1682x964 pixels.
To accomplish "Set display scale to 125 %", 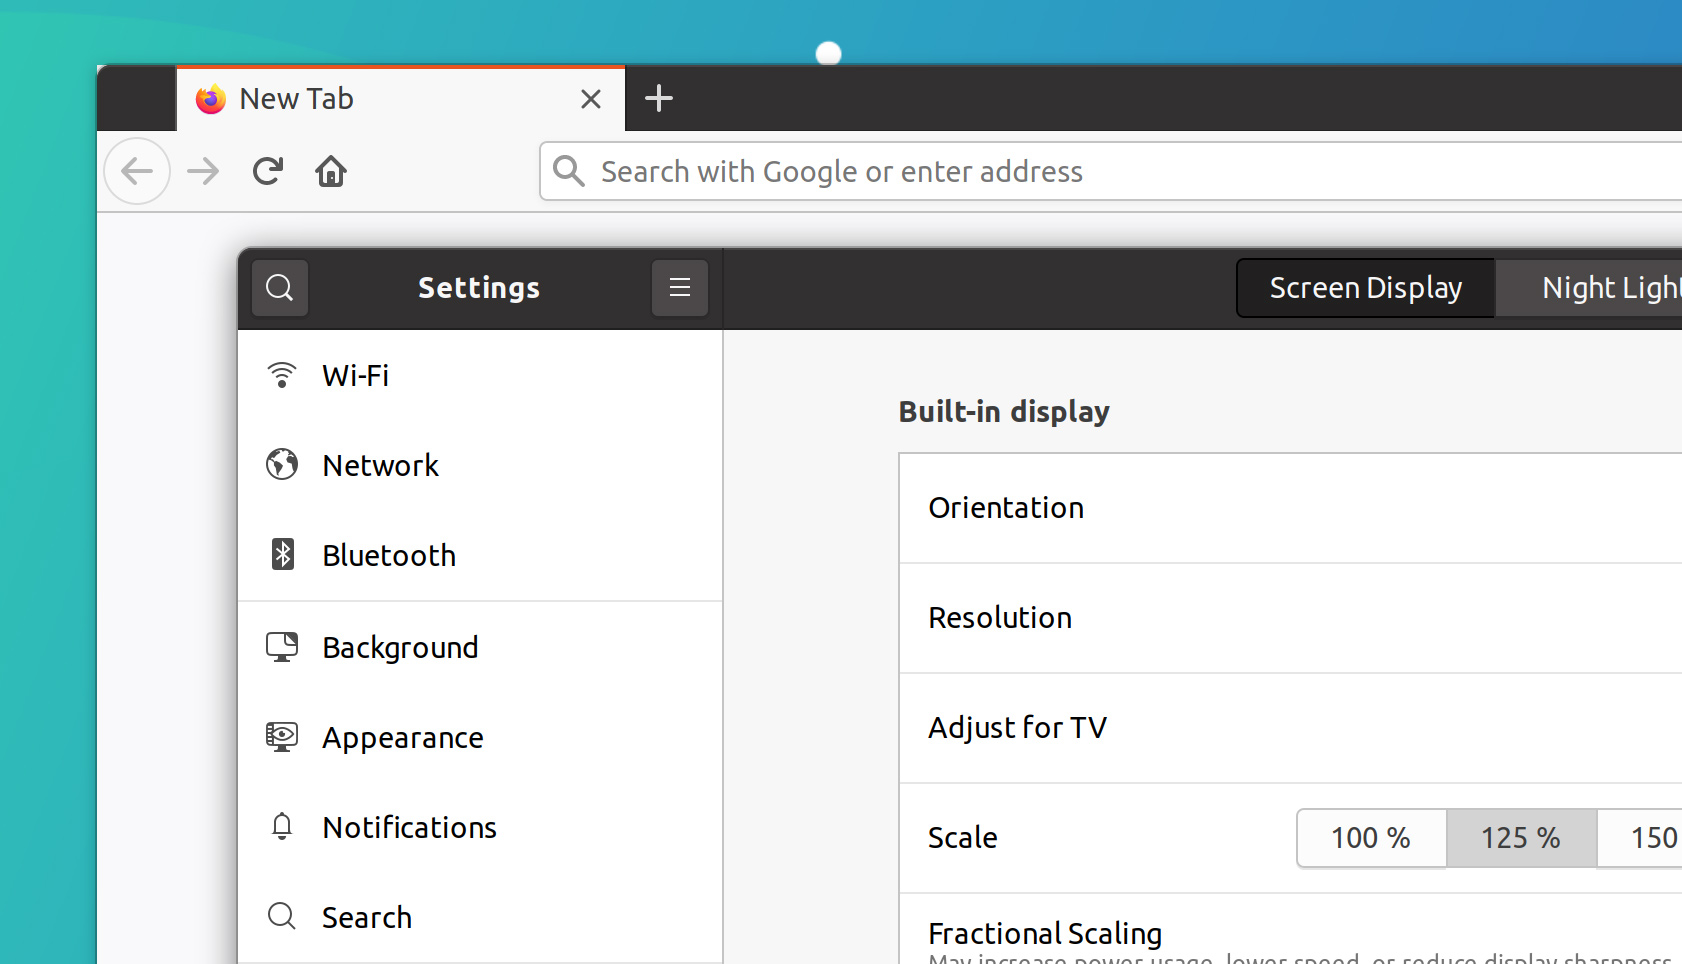I will (x=1521, y=838).
